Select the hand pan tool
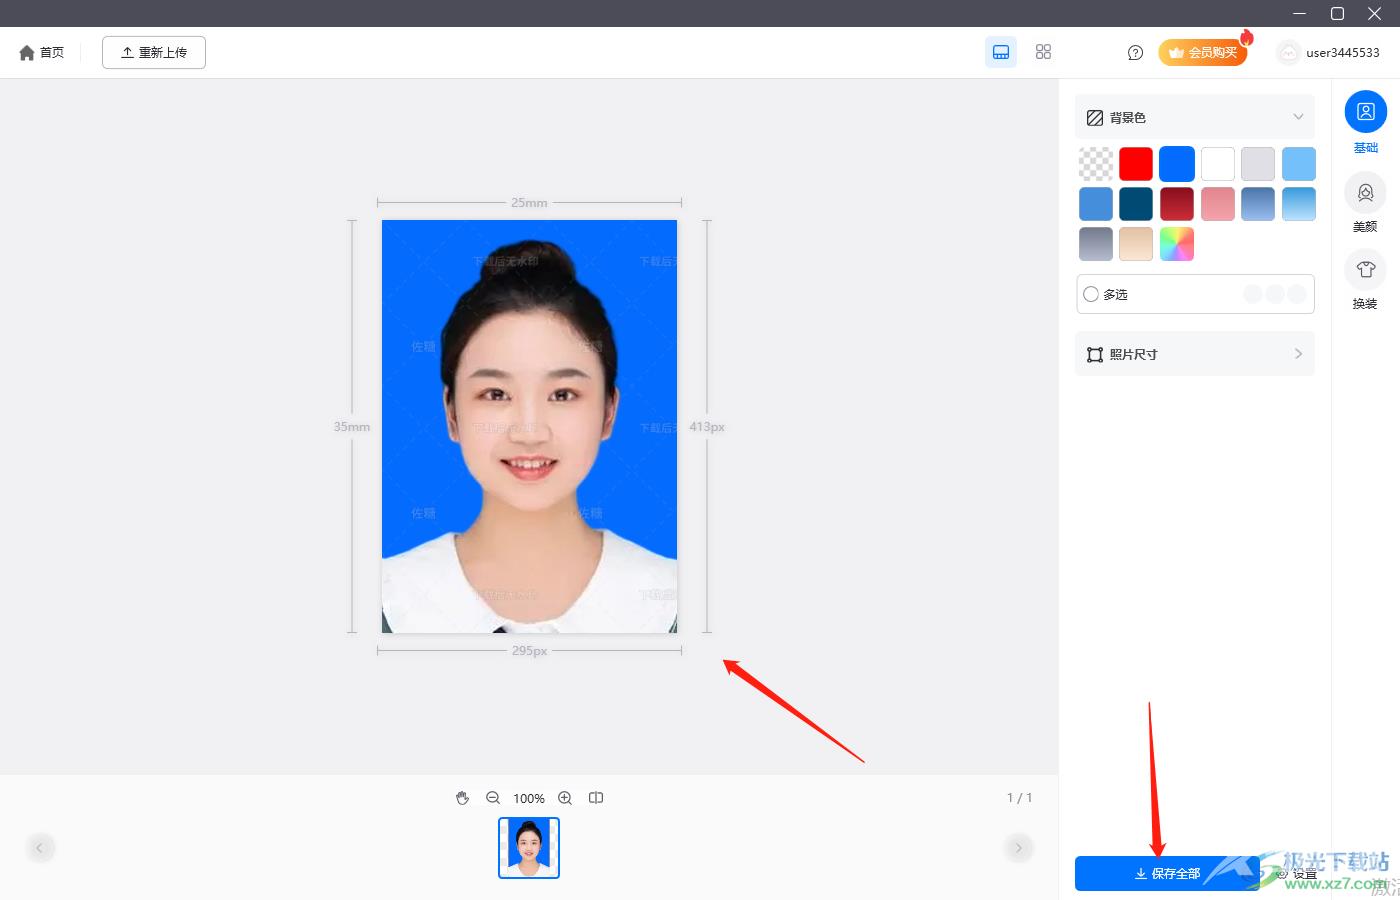This screenshot has height=900, width=1400. [x=462, y=798]
